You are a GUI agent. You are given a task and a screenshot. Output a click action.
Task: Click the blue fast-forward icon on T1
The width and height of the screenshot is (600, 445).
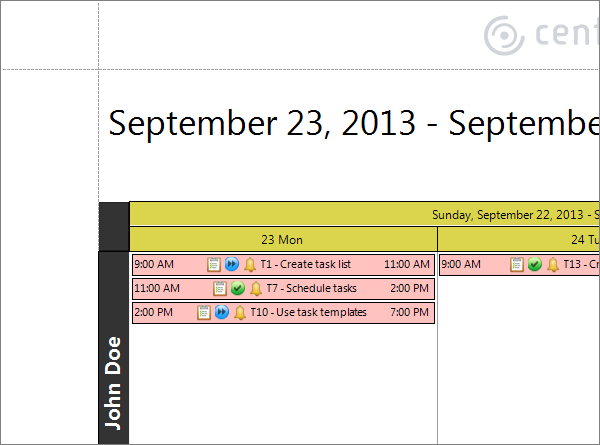point(231,264)
